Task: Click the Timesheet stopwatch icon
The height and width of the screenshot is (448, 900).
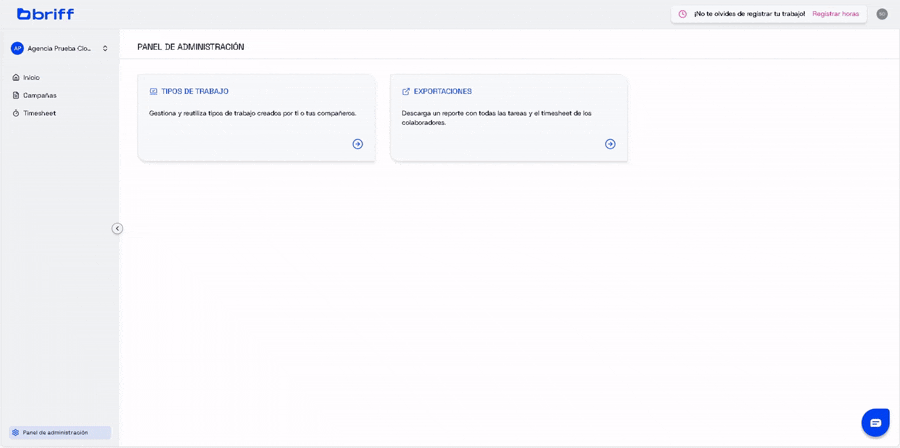Action: [16, 113]
